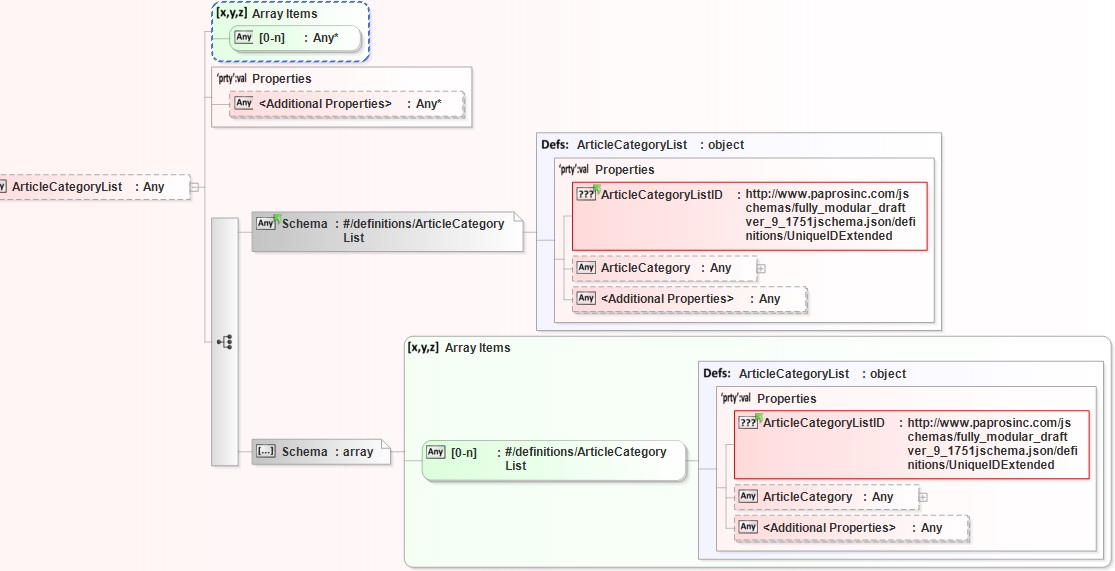Click the [x,y,z] icon of the dashed-border Array Items box

pos(231,14)
